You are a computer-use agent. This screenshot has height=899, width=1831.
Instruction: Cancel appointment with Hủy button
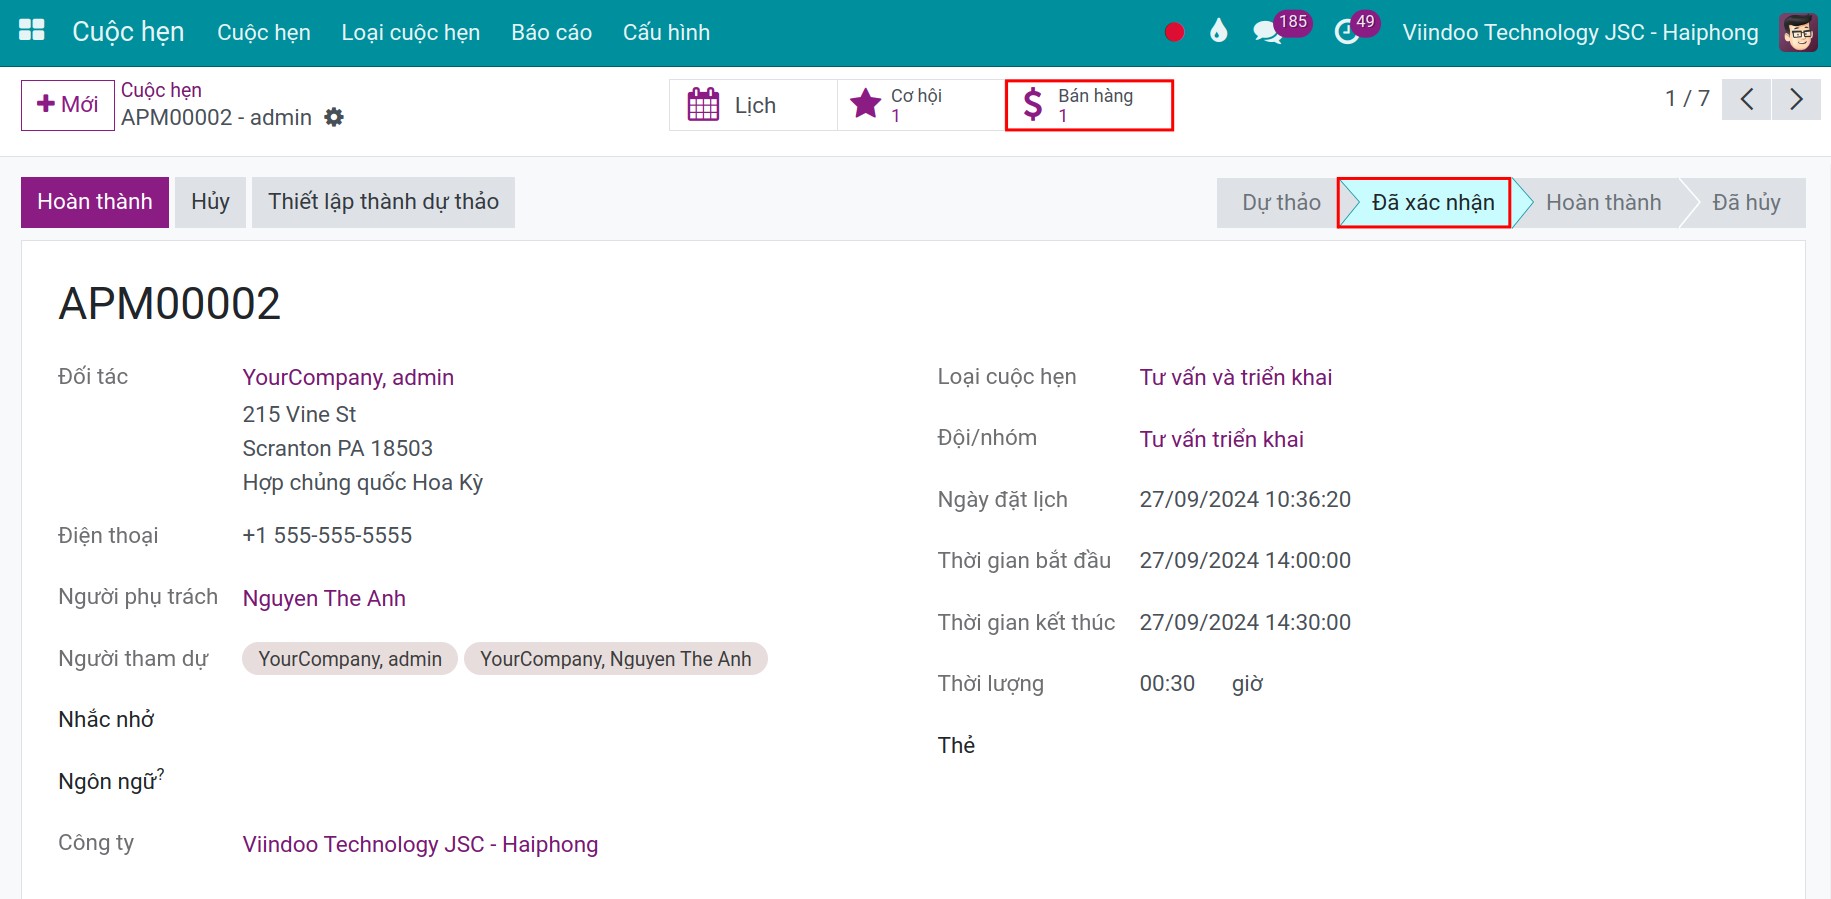(210, 202)
